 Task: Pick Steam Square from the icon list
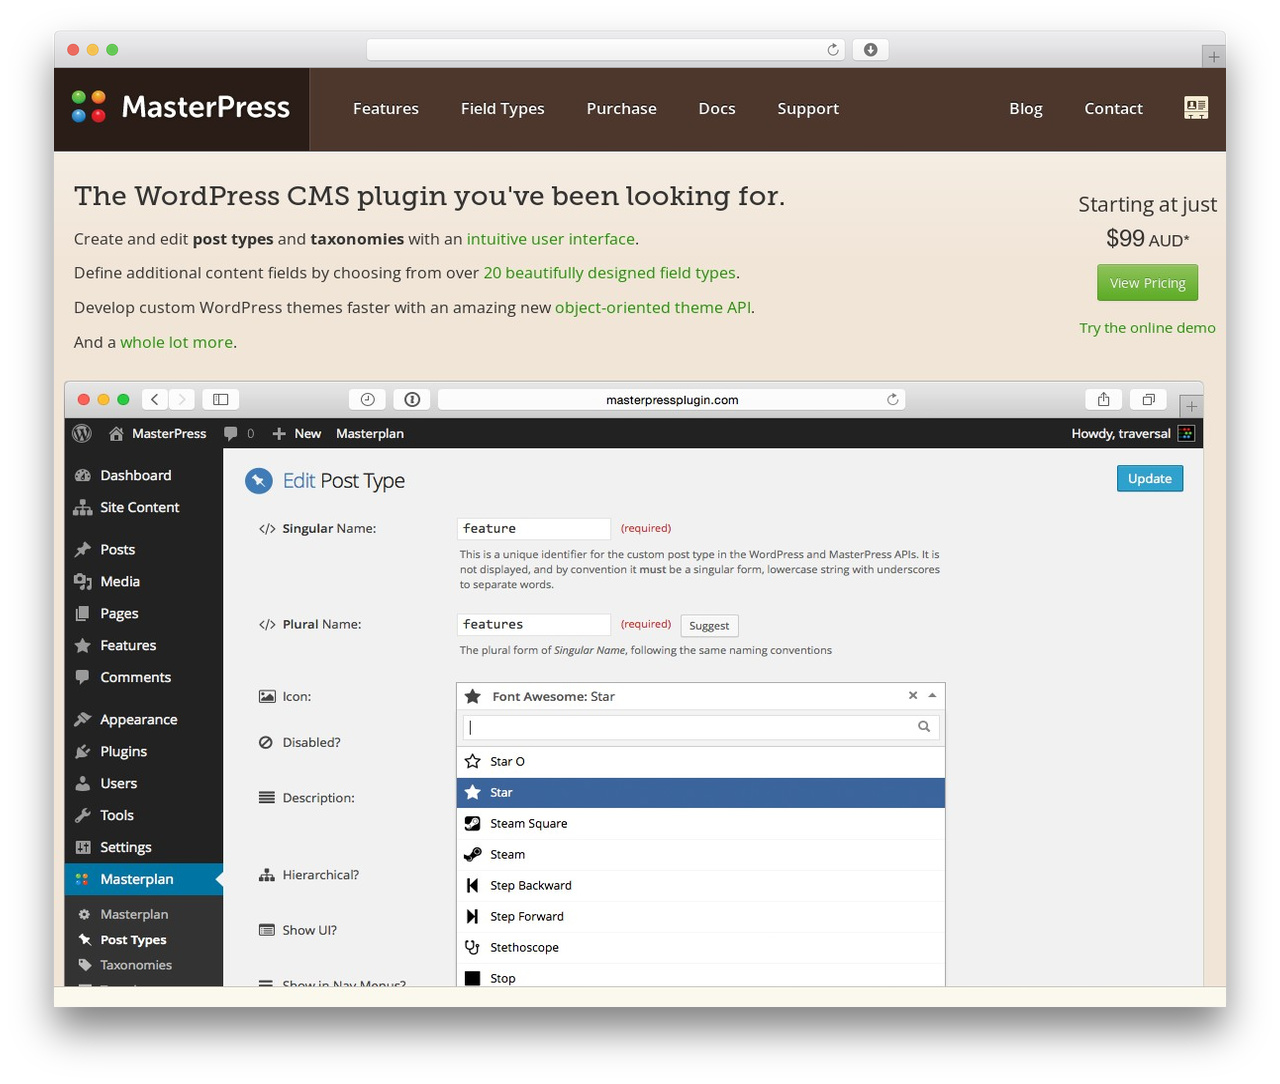[x=701, y=824]
